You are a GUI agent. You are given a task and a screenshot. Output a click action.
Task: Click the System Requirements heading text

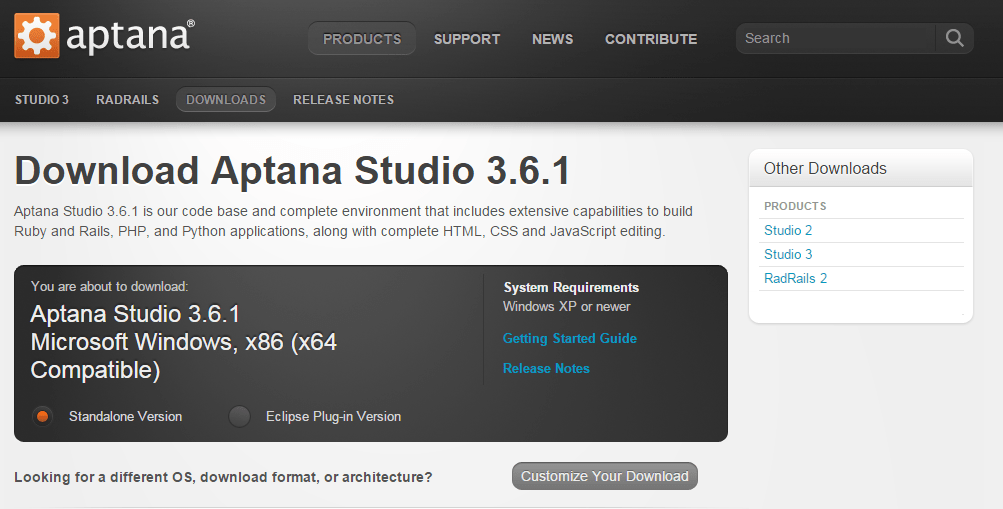(571, 288)
